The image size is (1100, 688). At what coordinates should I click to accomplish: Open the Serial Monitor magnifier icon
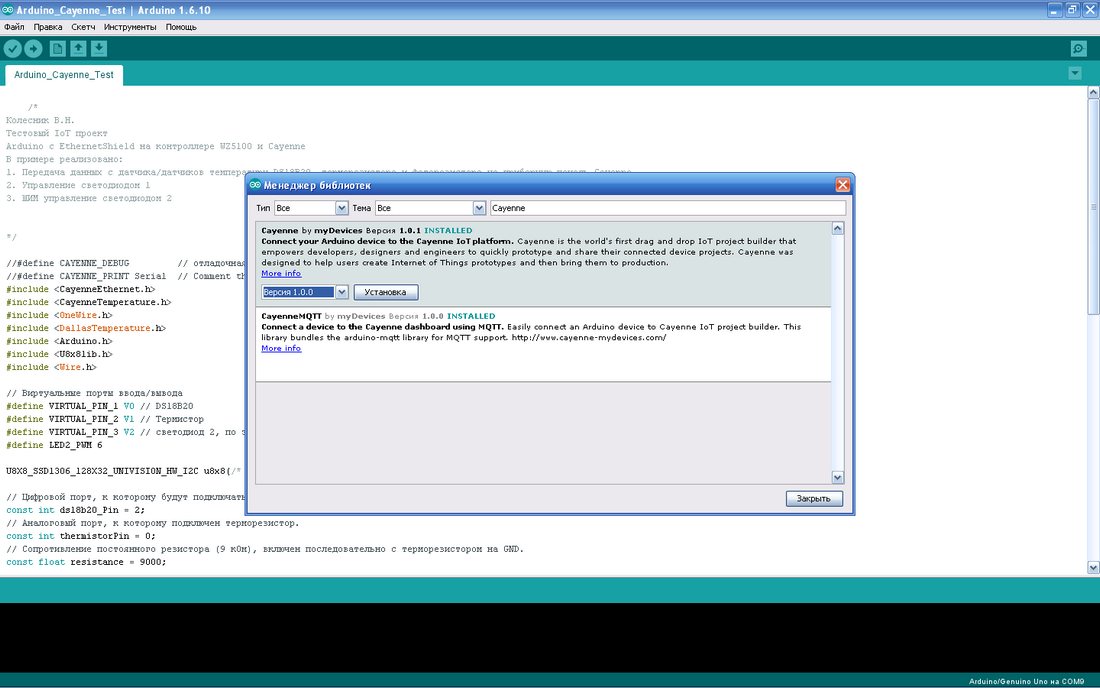pos(1078,48)
